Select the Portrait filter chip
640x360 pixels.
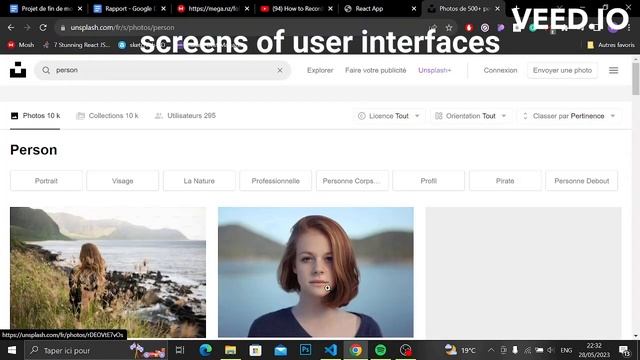click(x=46, y=181)
